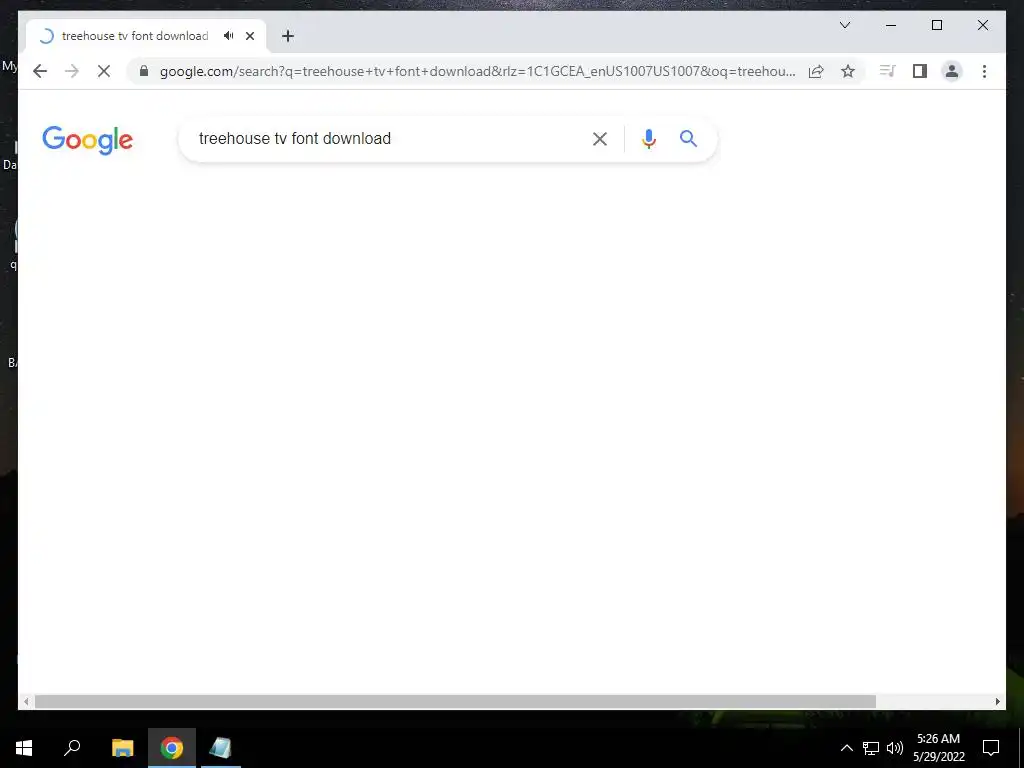Open a new tab with plus button
1024x768 pixels.
288,36
